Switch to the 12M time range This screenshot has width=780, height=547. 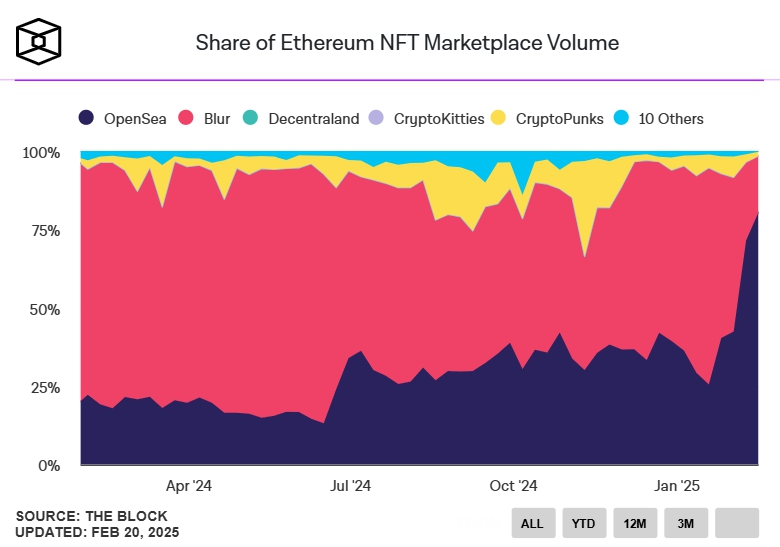pyautogui.click(x=634, y=522)
